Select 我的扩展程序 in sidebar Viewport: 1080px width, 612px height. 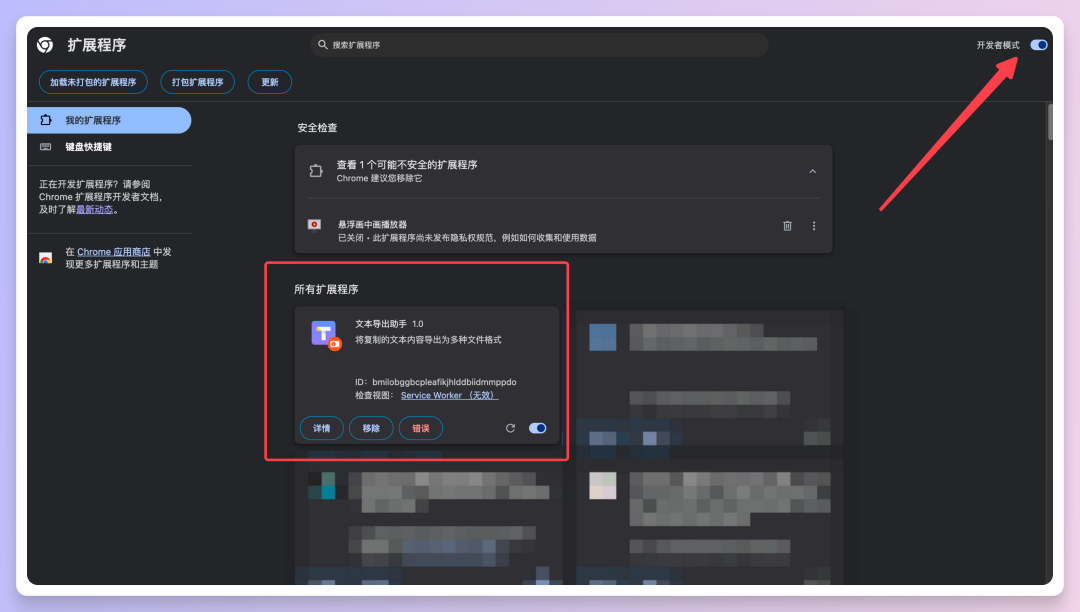[x=109, y=120]
